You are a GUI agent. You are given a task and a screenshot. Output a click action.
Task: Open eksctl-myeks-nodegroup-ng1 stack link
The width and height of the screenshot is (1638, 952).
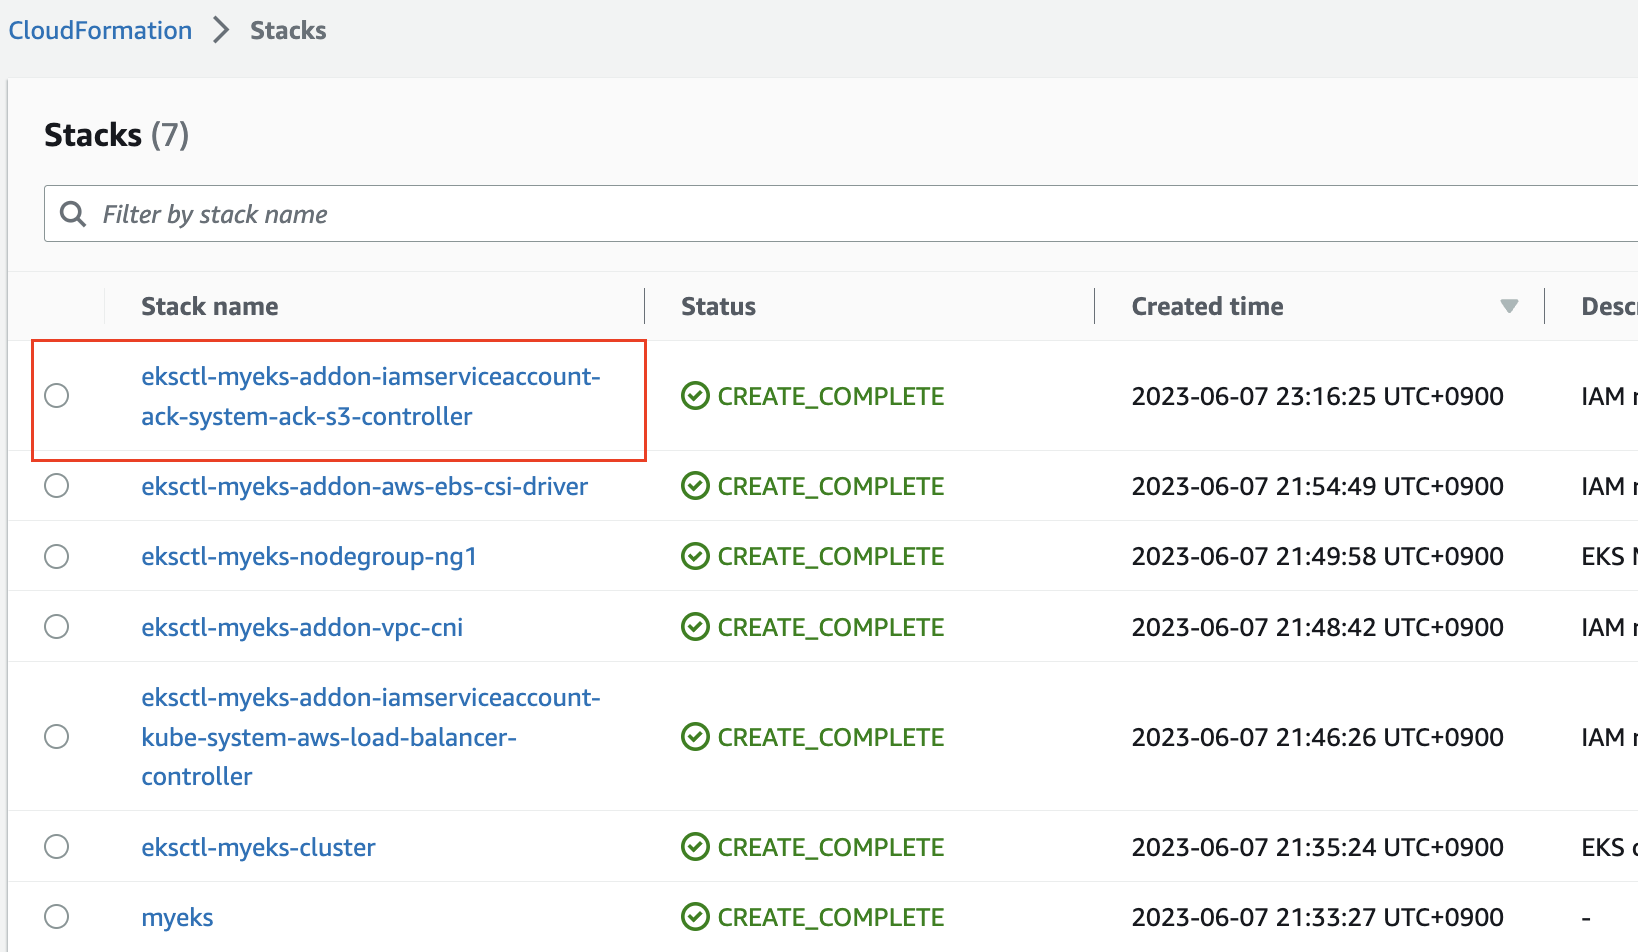[309, 556]
